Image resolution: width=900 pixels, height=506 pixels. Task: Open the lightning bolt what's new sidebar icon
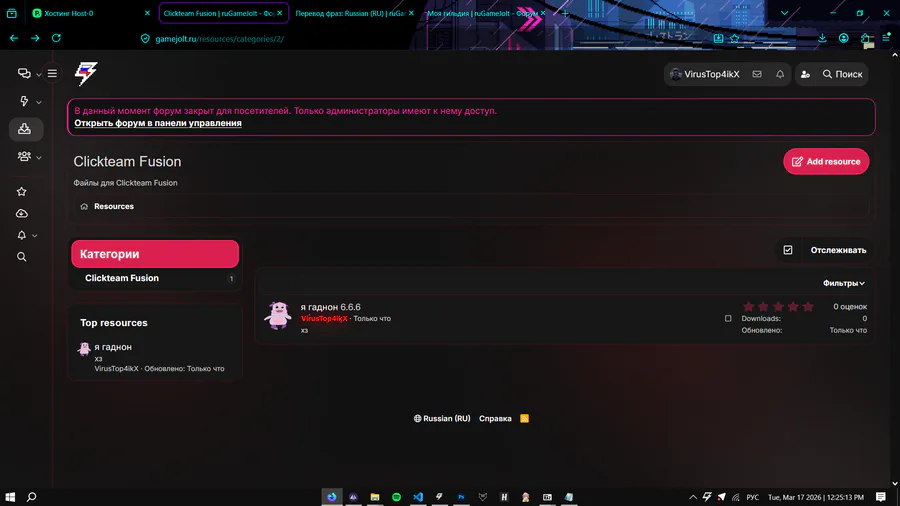coord(24,101)
